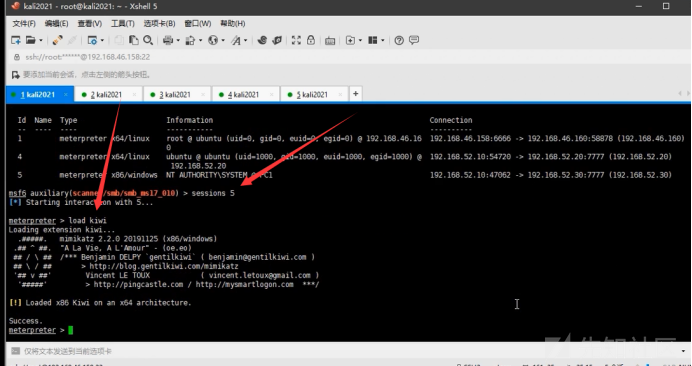Open the 帮助(H) menu
The width and height of the screenshot is (692, 366).
(x=233, y=23)
